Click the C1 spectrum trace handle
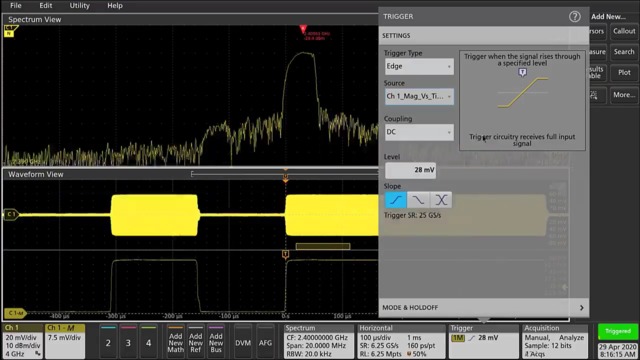Image resolution: width=640 pixels, height=360 pixels. tap(10, 31)
